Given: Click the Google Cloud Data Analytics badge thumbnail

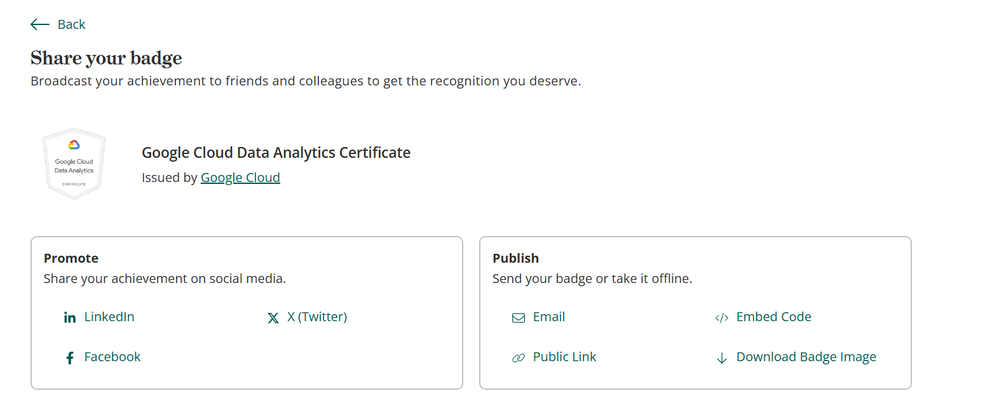Looking at the screenshot, I should [x=74, y=163].
